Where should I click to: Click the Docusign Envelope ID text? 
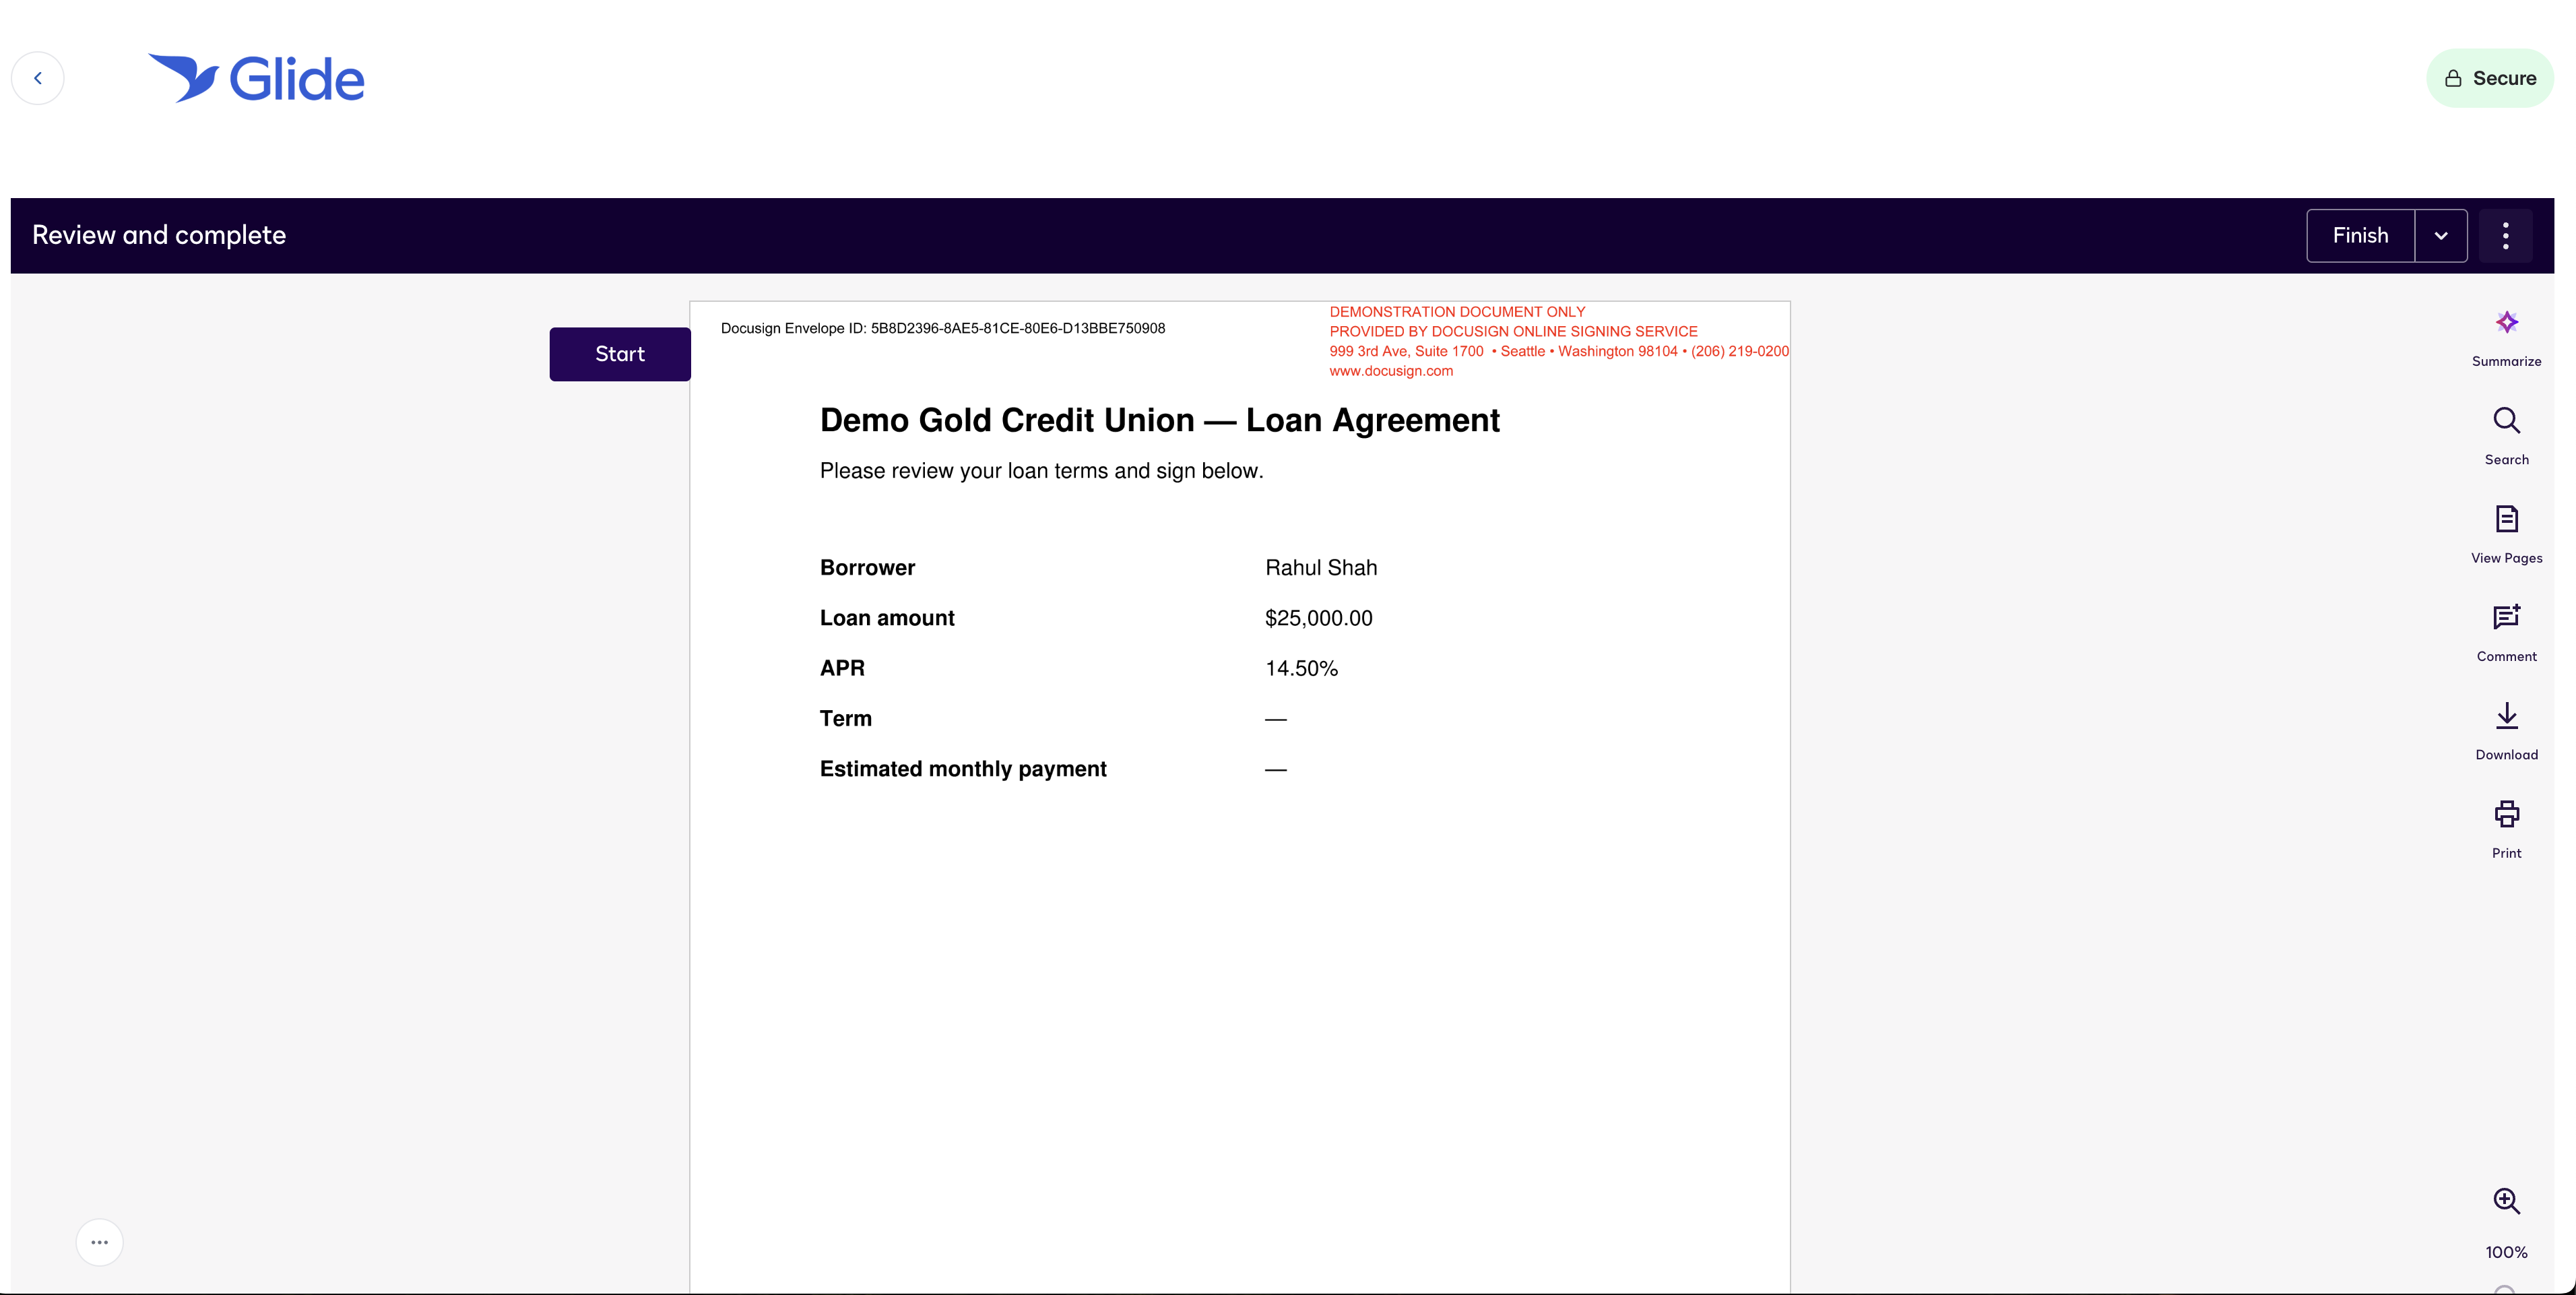(943, 329)
